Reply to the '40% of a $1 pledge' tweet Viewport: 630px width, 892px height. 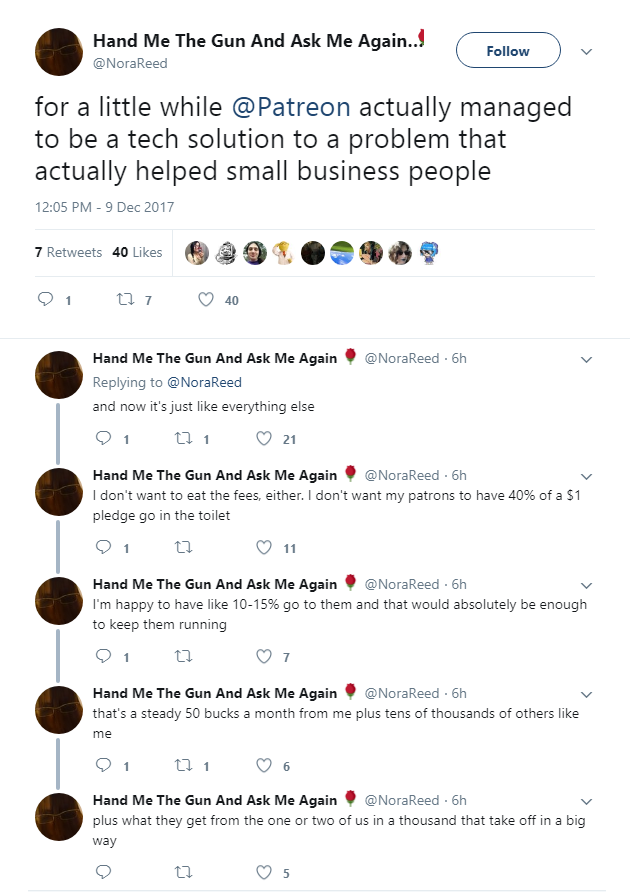[x=103, y=547]
